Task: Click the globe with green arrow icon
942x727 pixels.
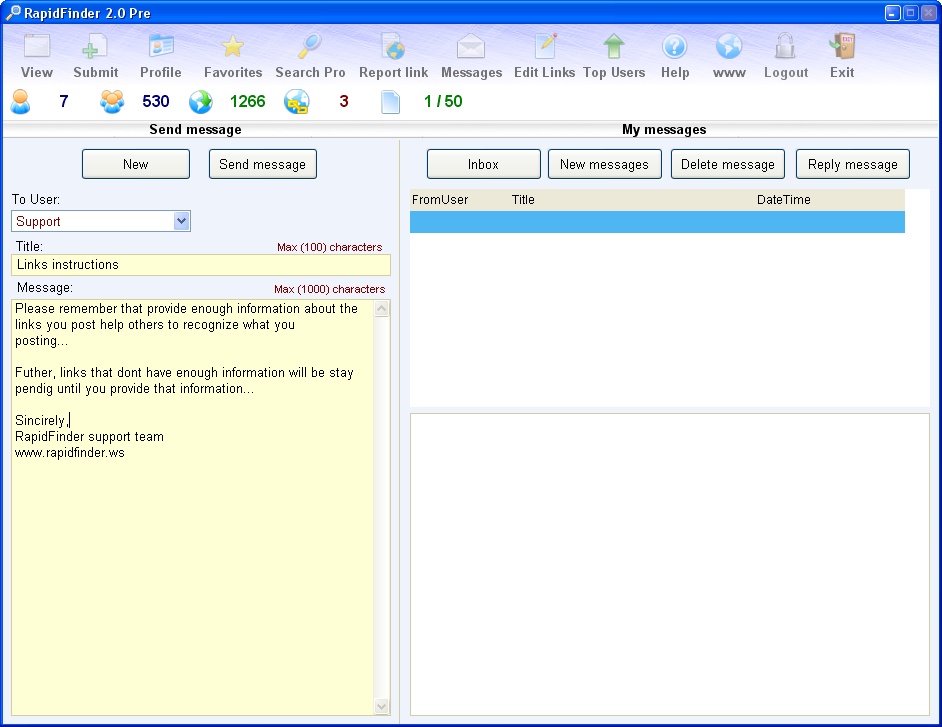Action: pos(201,102)
